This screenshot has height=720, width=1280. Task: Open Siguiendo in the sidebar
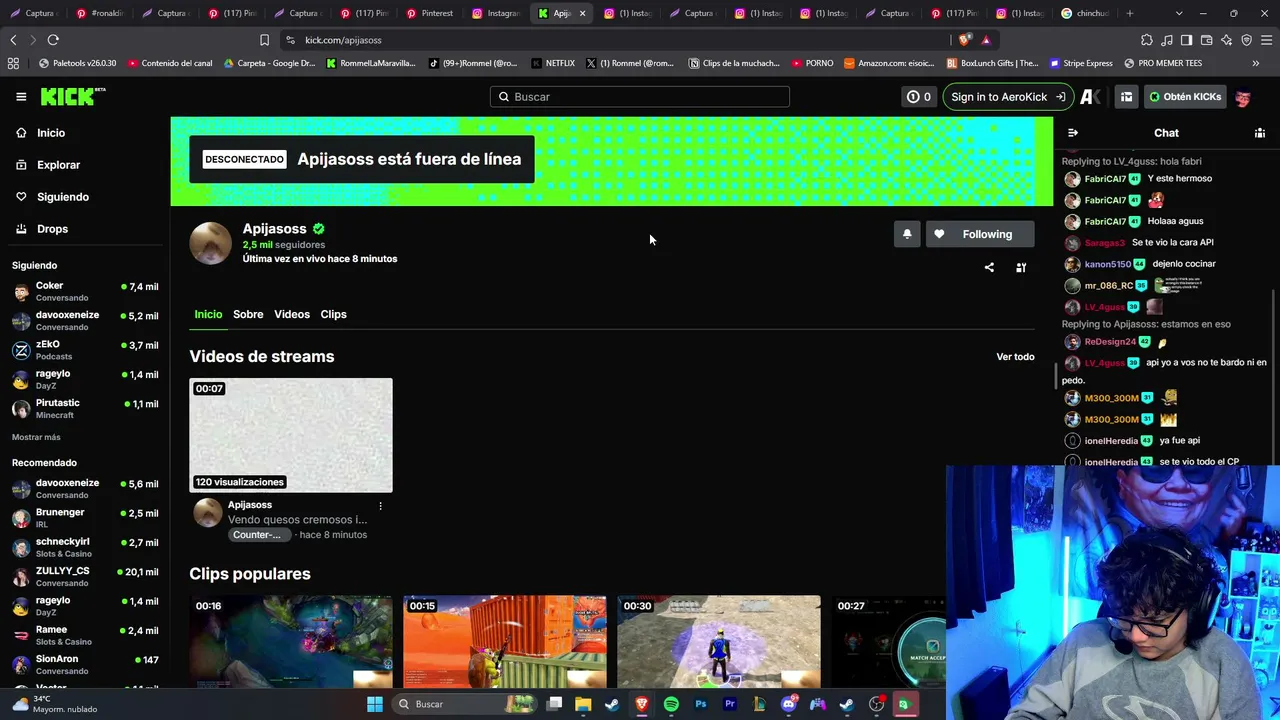(62, 197)
